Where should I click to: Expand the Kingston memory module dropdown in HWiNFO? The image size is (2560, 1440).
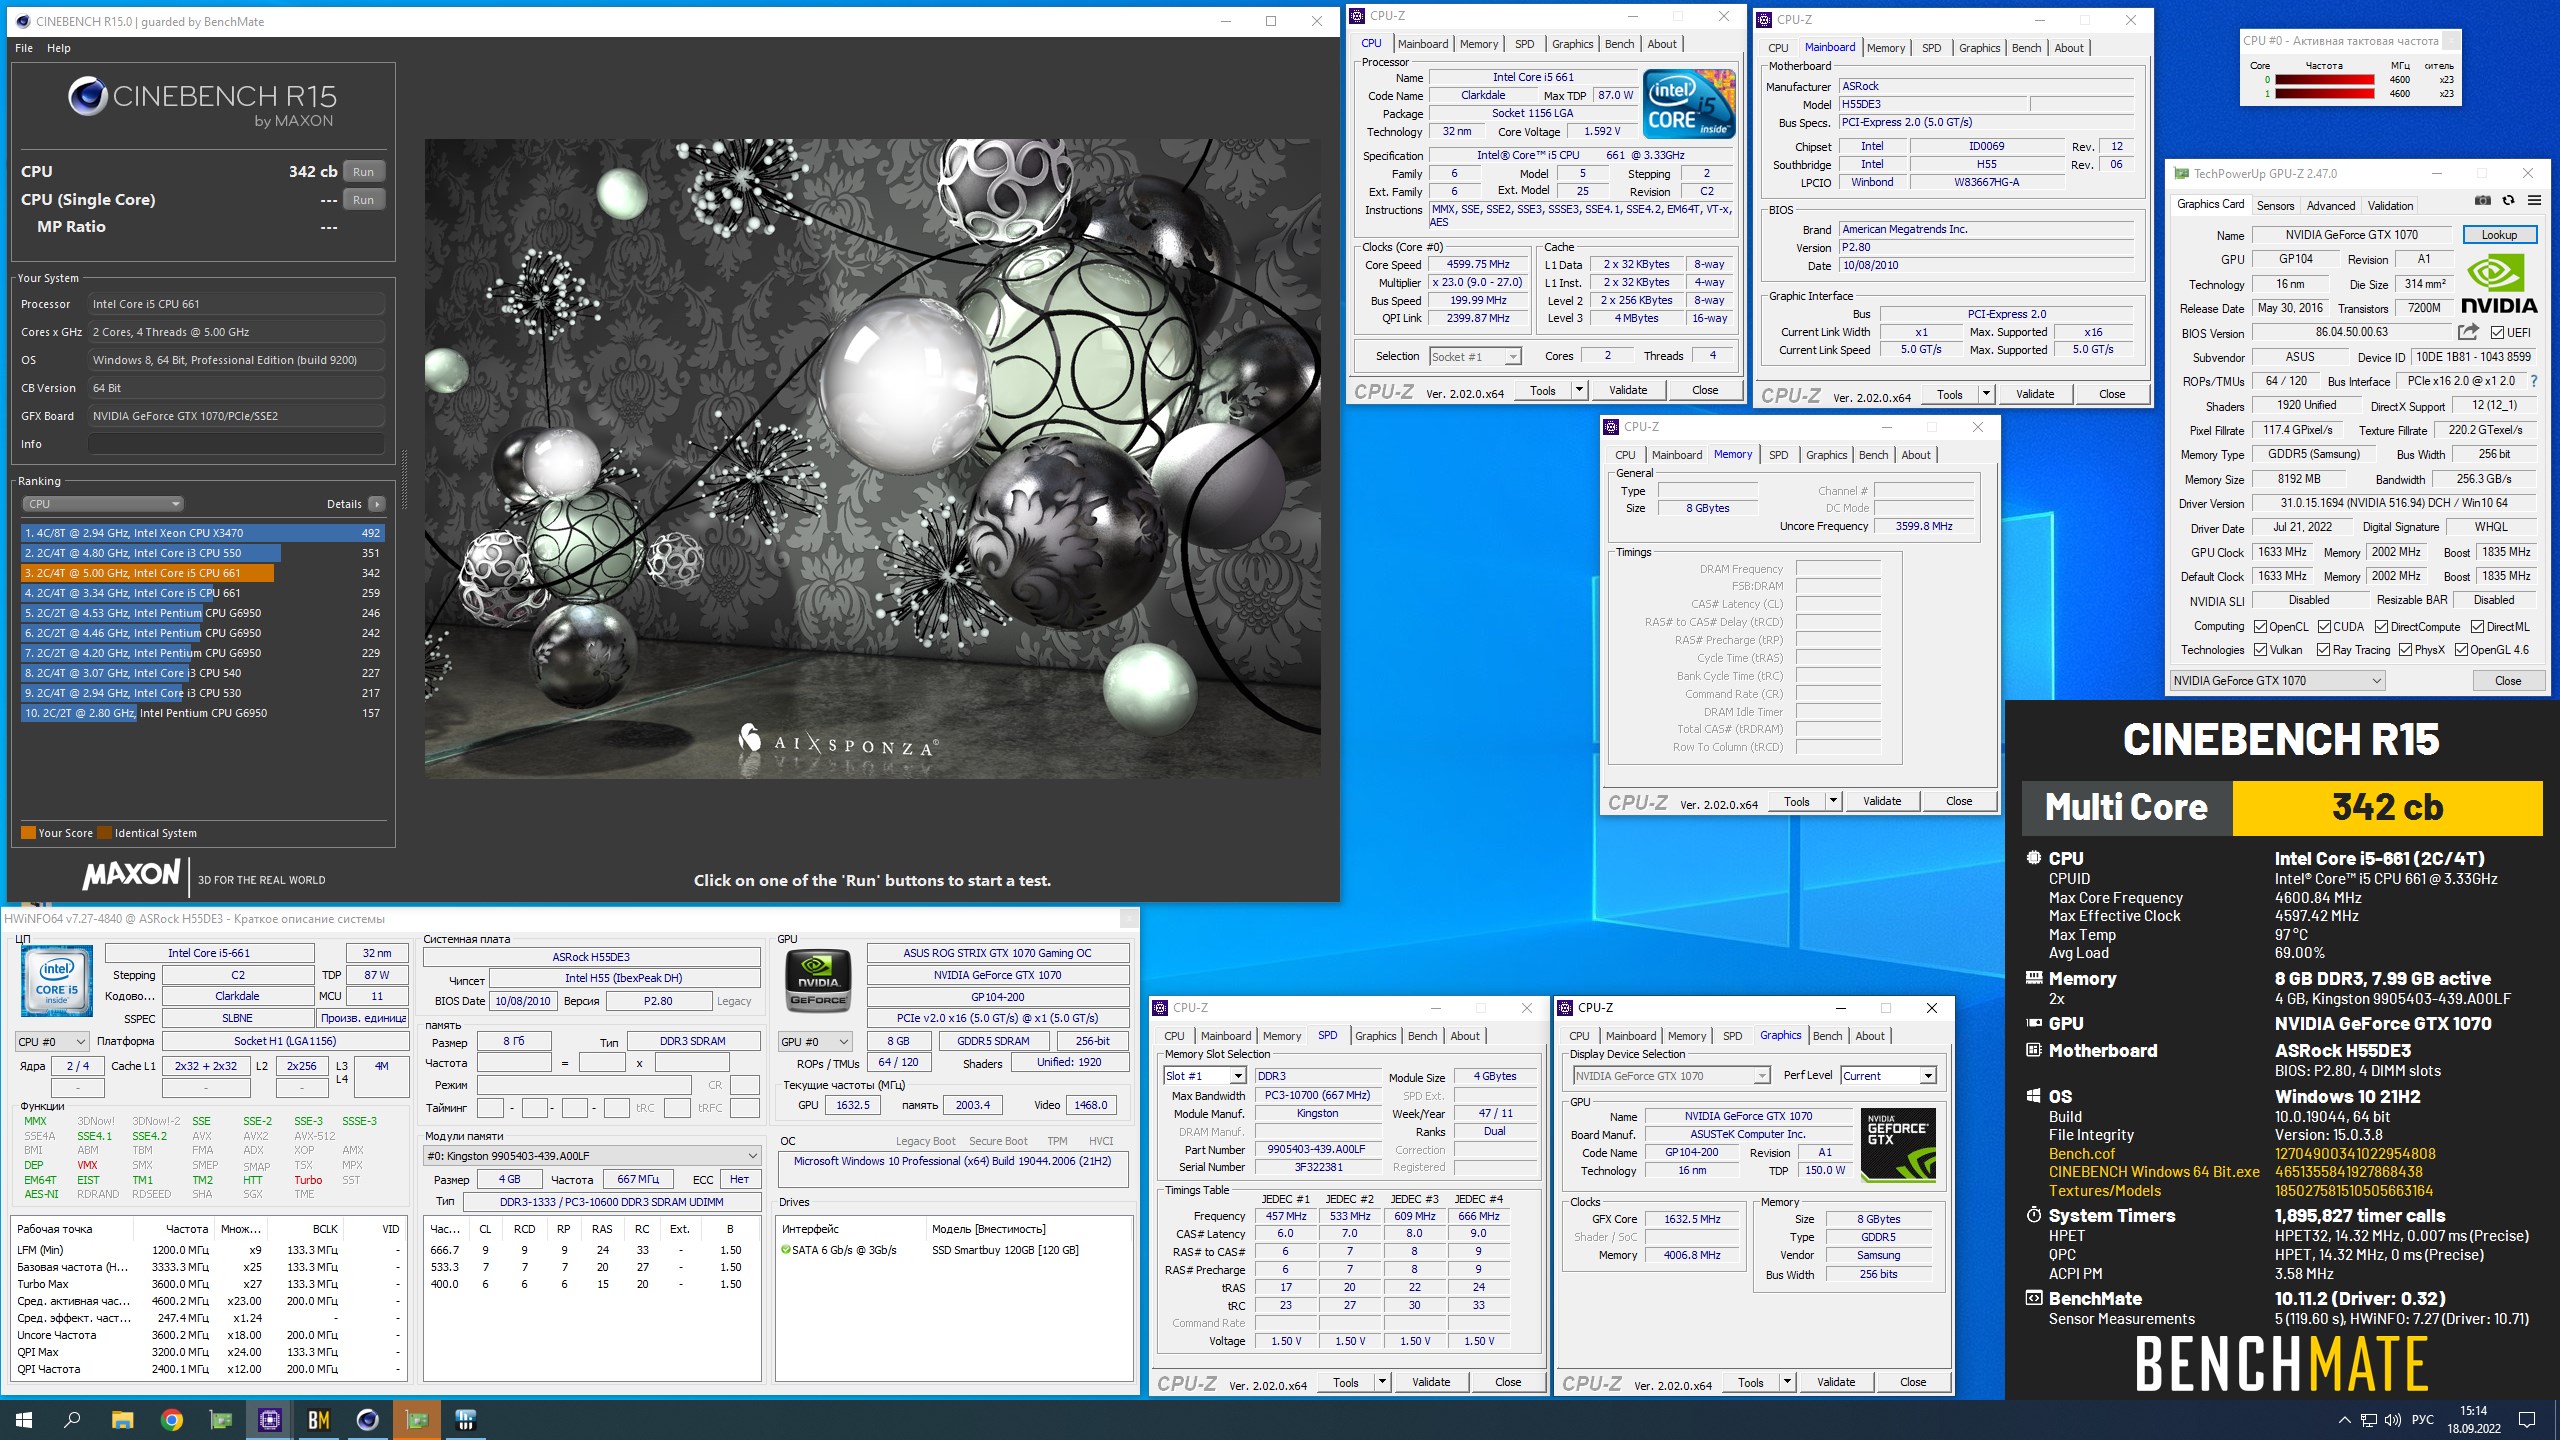592,1156
